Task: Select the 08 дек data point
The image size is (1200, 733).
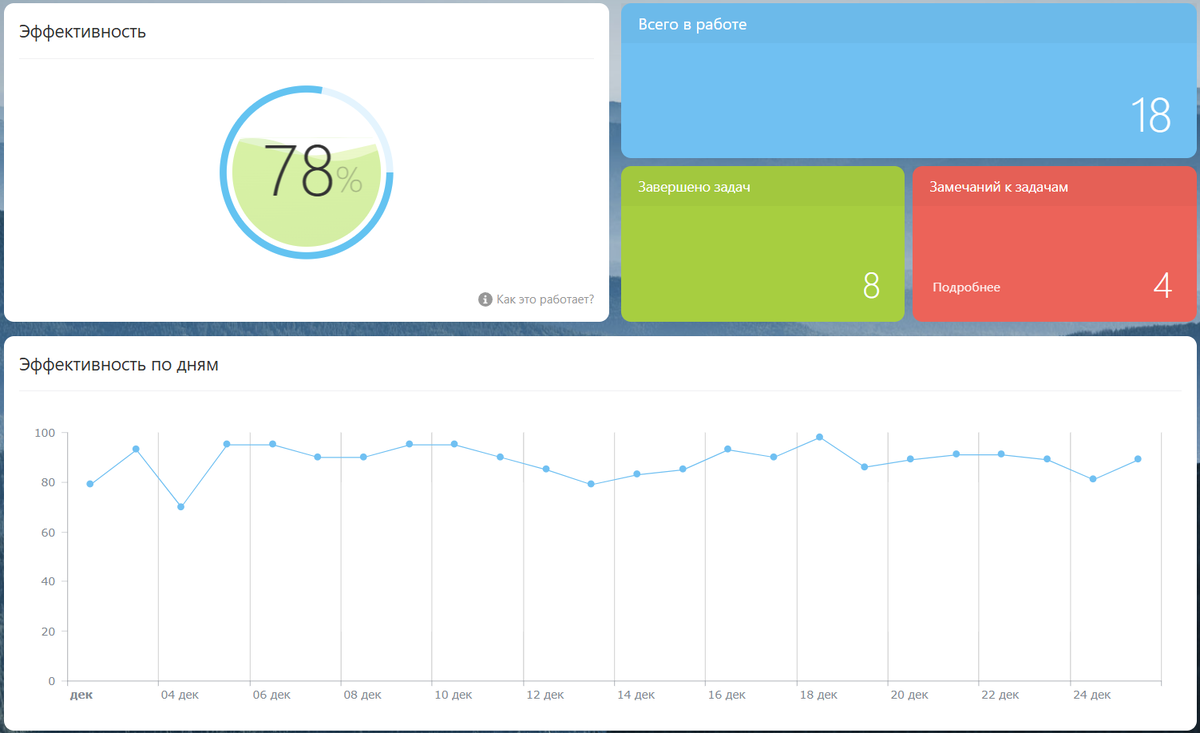Action: [363, 457]
